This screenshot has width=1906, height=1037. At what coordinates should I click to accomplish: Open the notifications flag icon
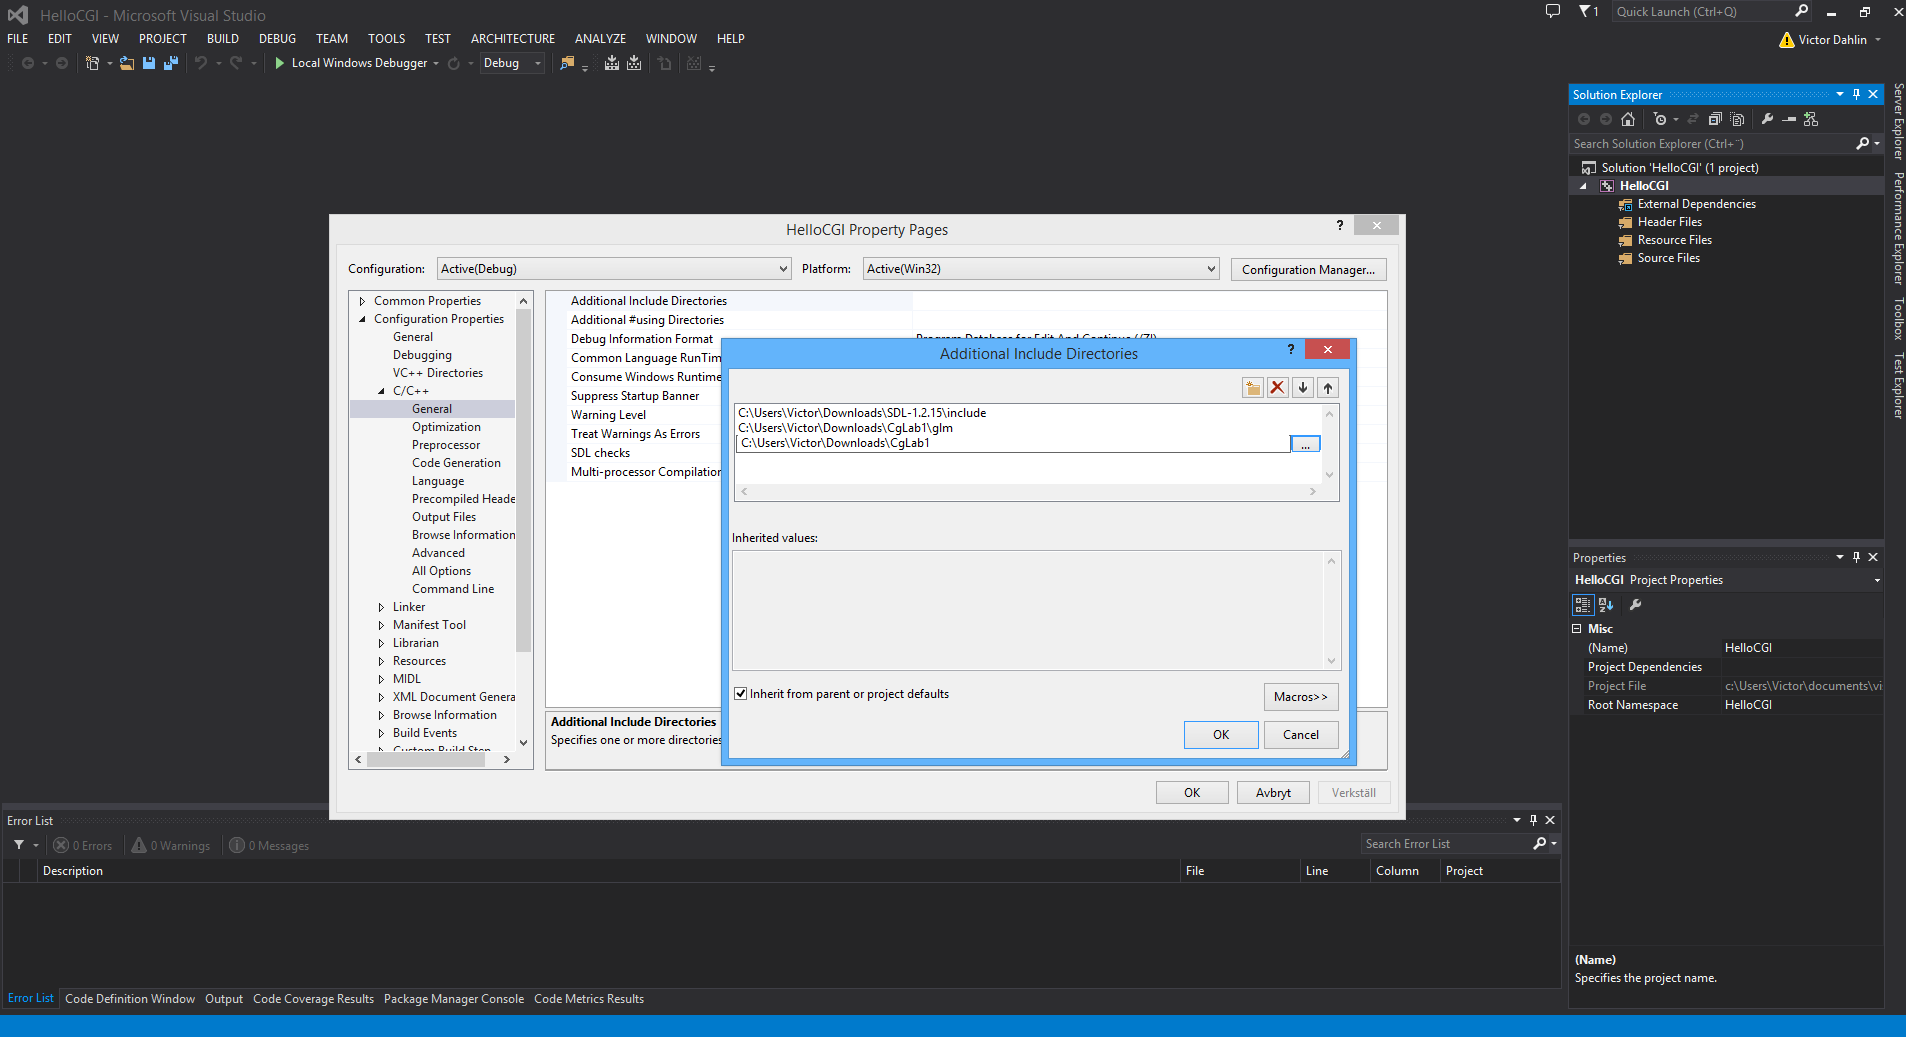(x=1585, y=12)
